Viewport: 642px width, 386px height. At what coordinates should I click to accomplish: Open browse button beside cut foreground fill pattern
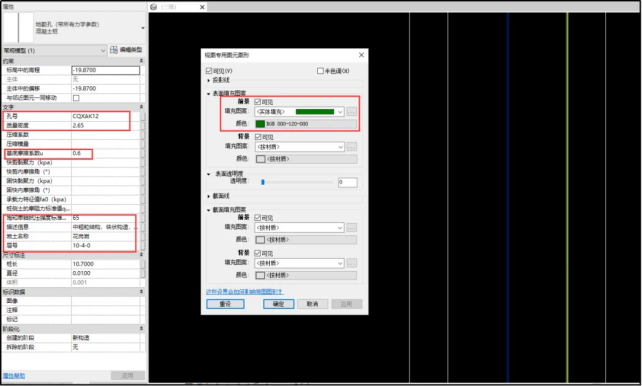[351, 228]
